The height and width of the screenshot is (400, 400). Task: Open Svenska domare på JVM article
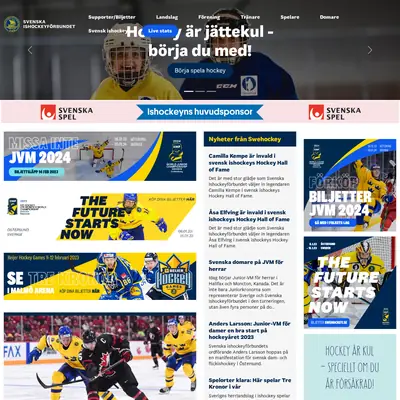(246, 265)
